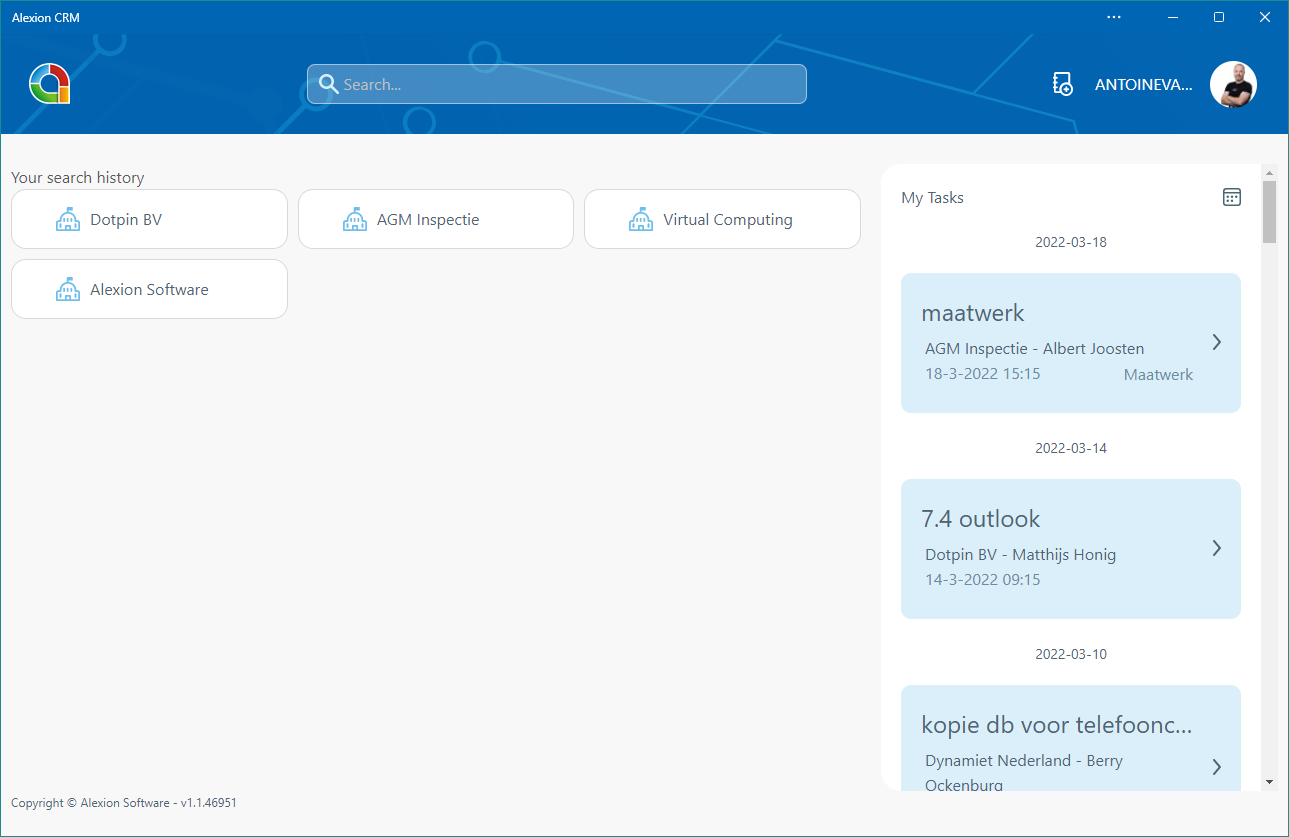
Task: Open Virtual Computing from search history
Action: (x=722, y=219)
